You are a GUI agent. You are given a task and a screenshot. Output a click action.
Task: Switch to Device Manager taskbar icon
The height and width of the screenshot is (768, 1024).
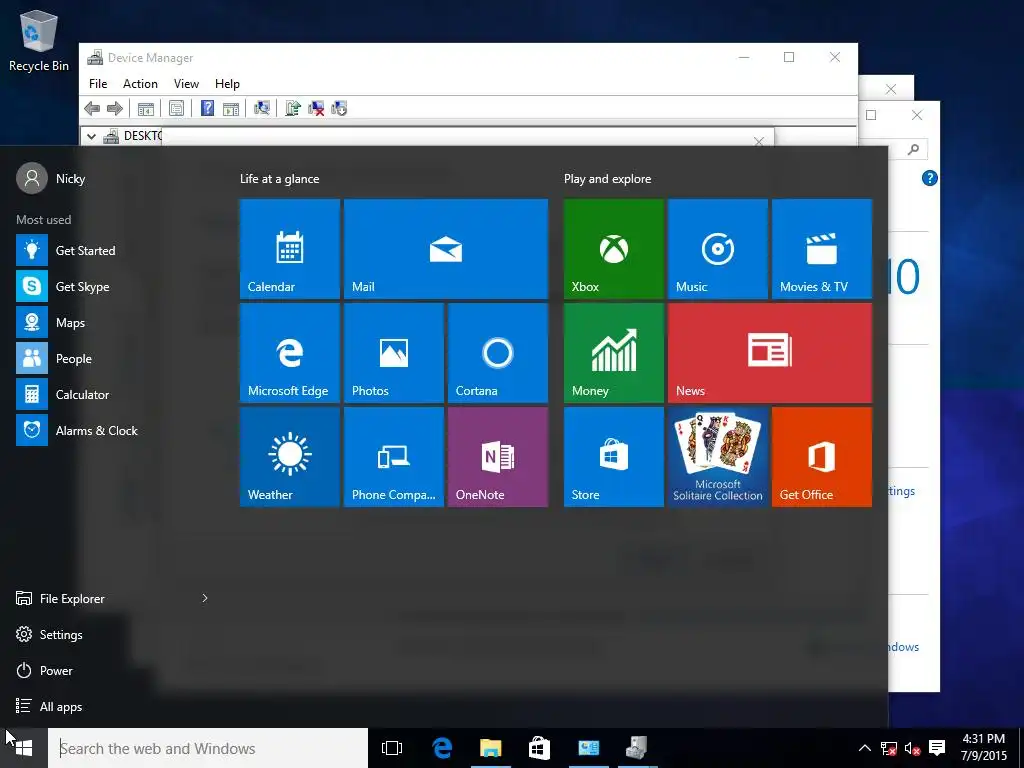click(x=637, y=748)
